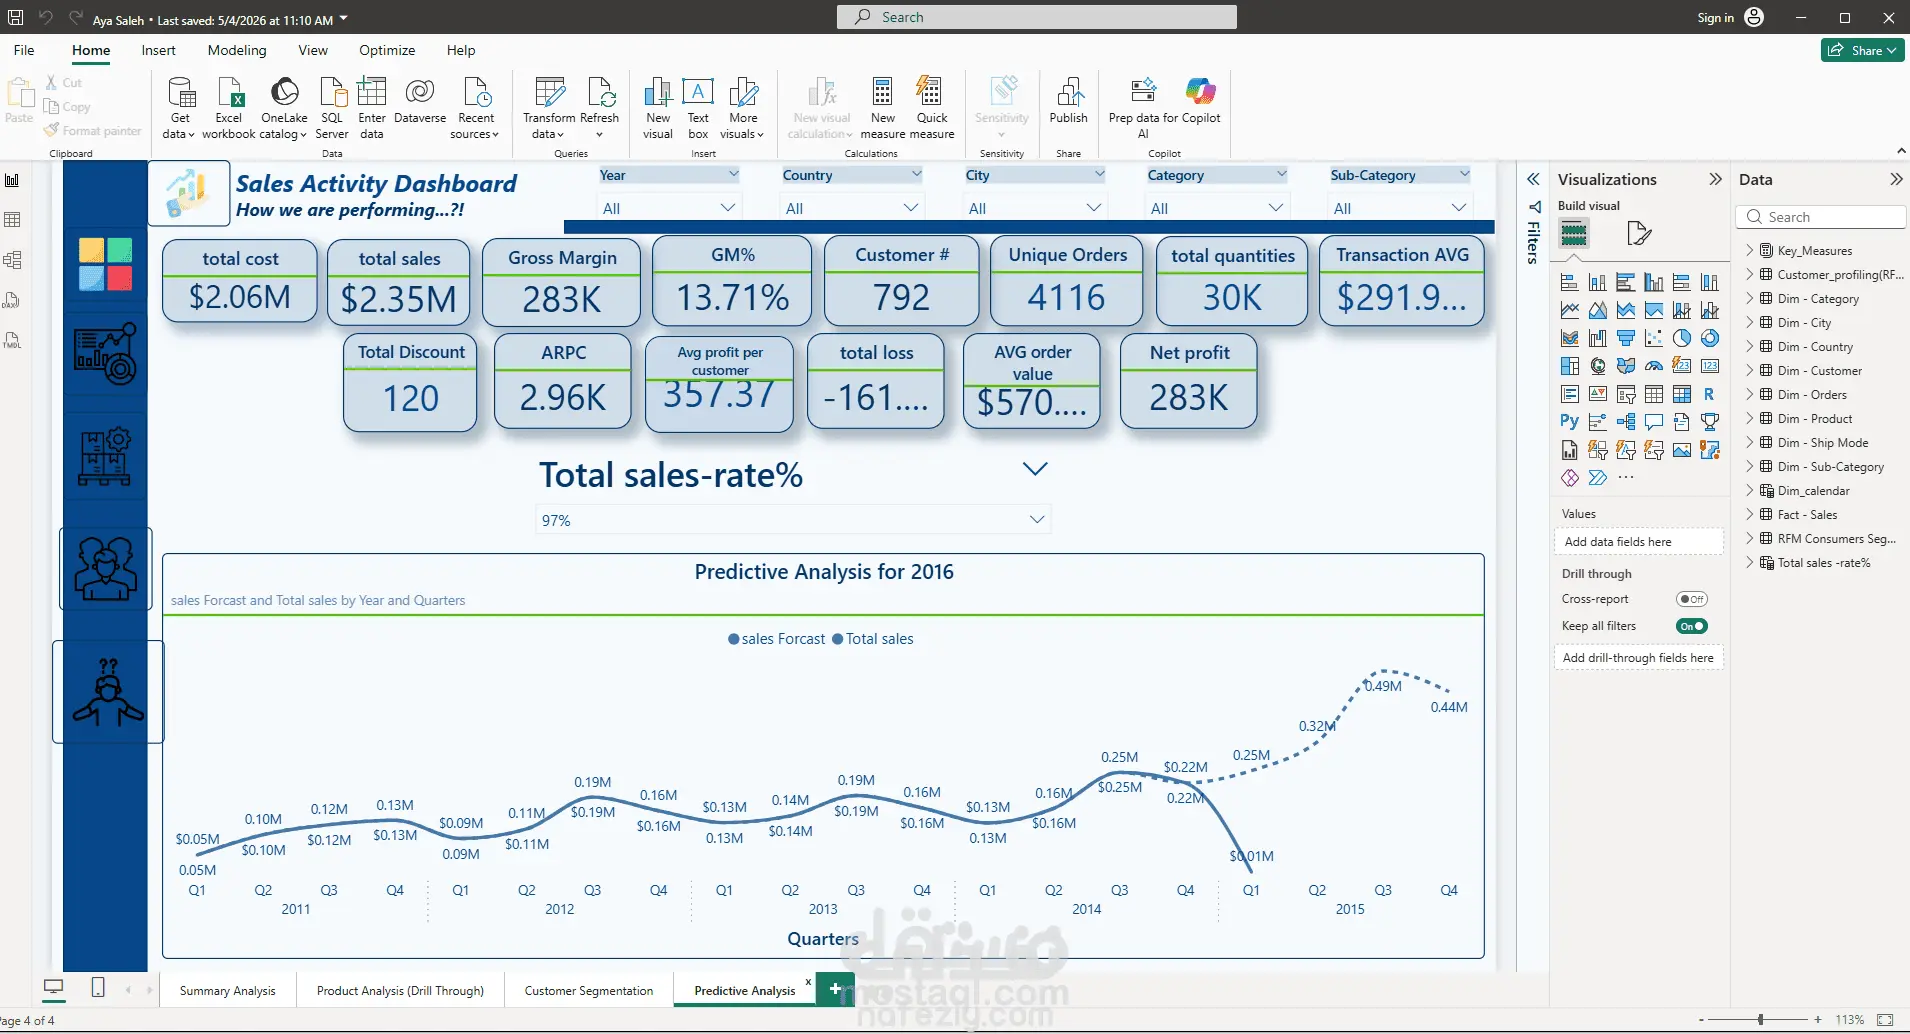The height and width of the screenshot is (1034, 1910).
Task: Click the Publish ribbon icon
Action: (1068, 101)
